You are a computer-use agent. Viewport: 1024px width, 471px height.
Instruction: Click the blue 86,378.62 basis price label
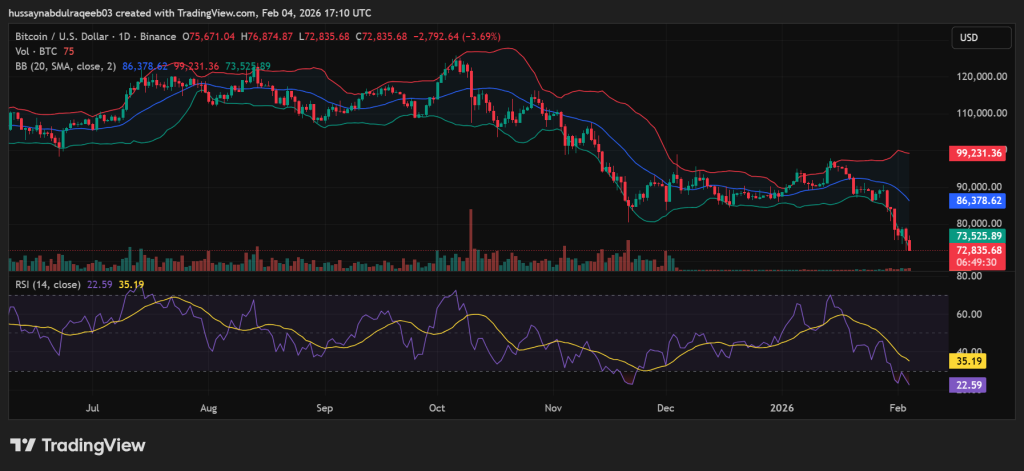(976, 200)
